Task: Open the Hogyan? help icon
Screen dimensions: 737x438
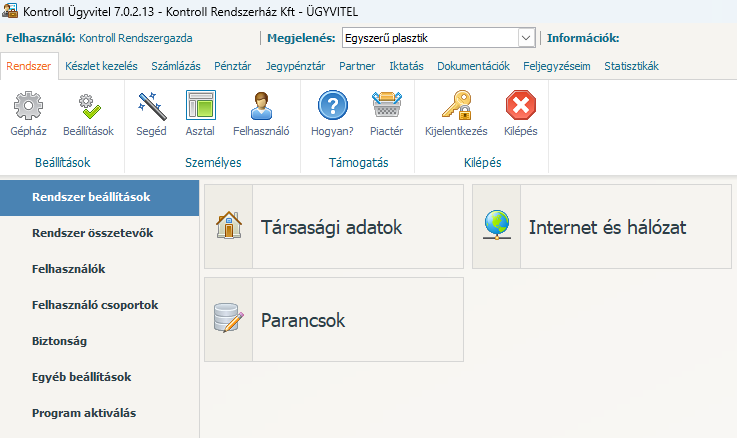Action: (x=332, y=107)
